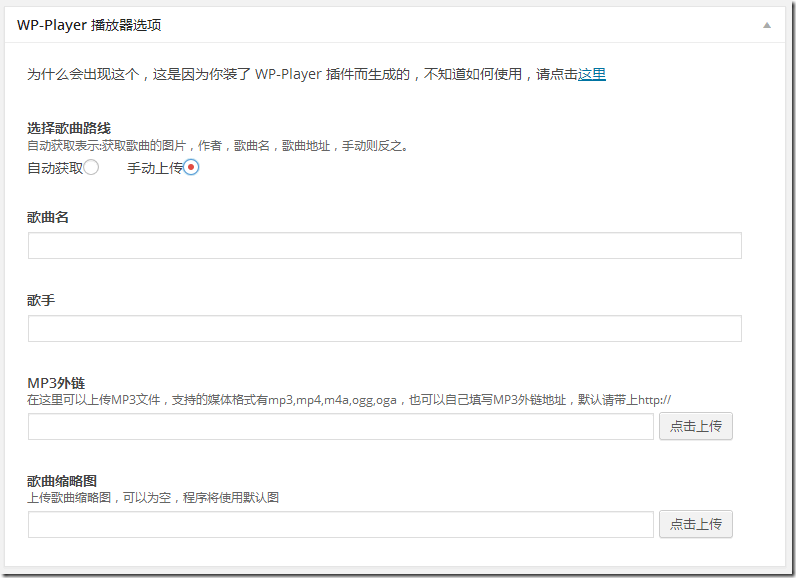Image resolution: width=796 pixels, height=578 pixels.
Task: Open the 这里 help link
Action: tap(592, 74)
